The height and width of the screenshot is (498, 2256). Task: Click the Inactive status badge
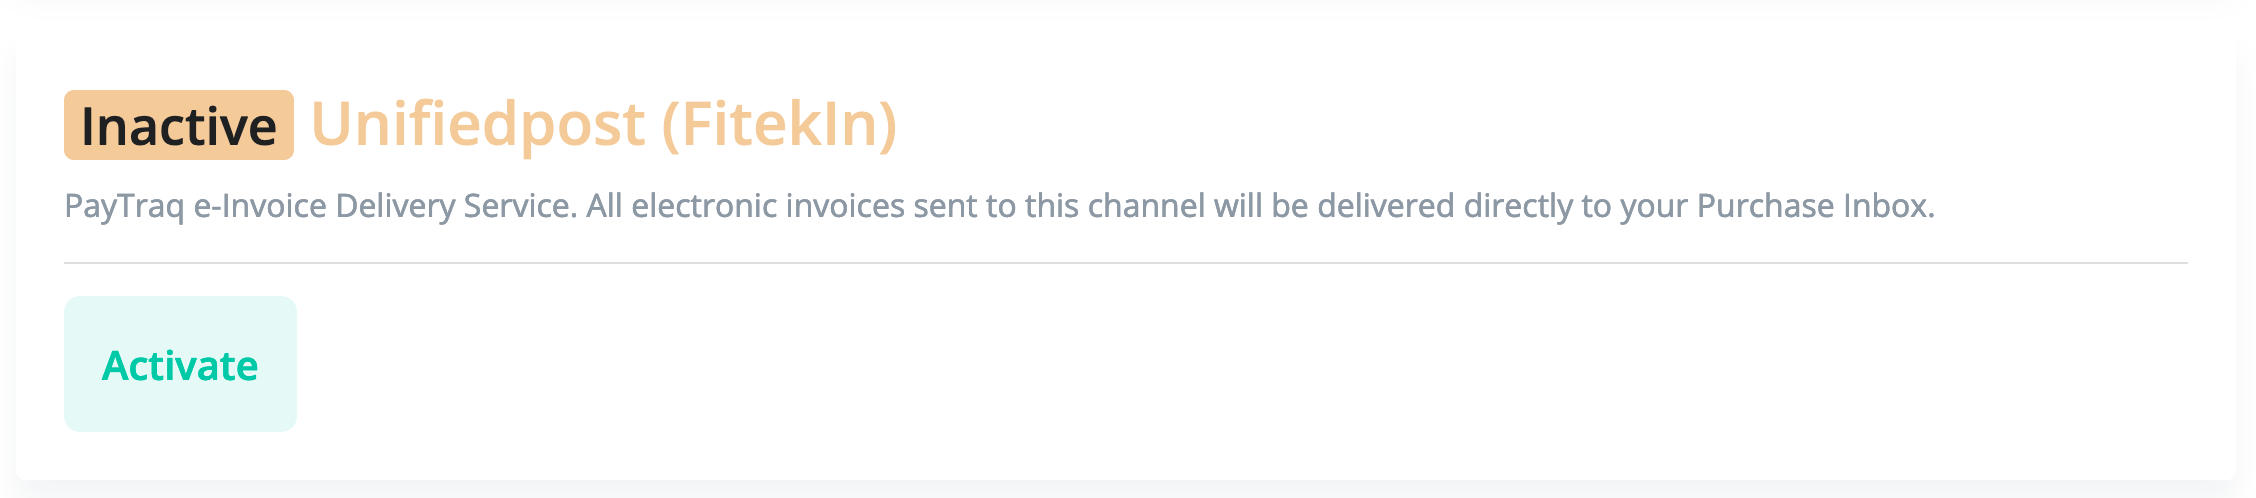[x=178, y=126]
